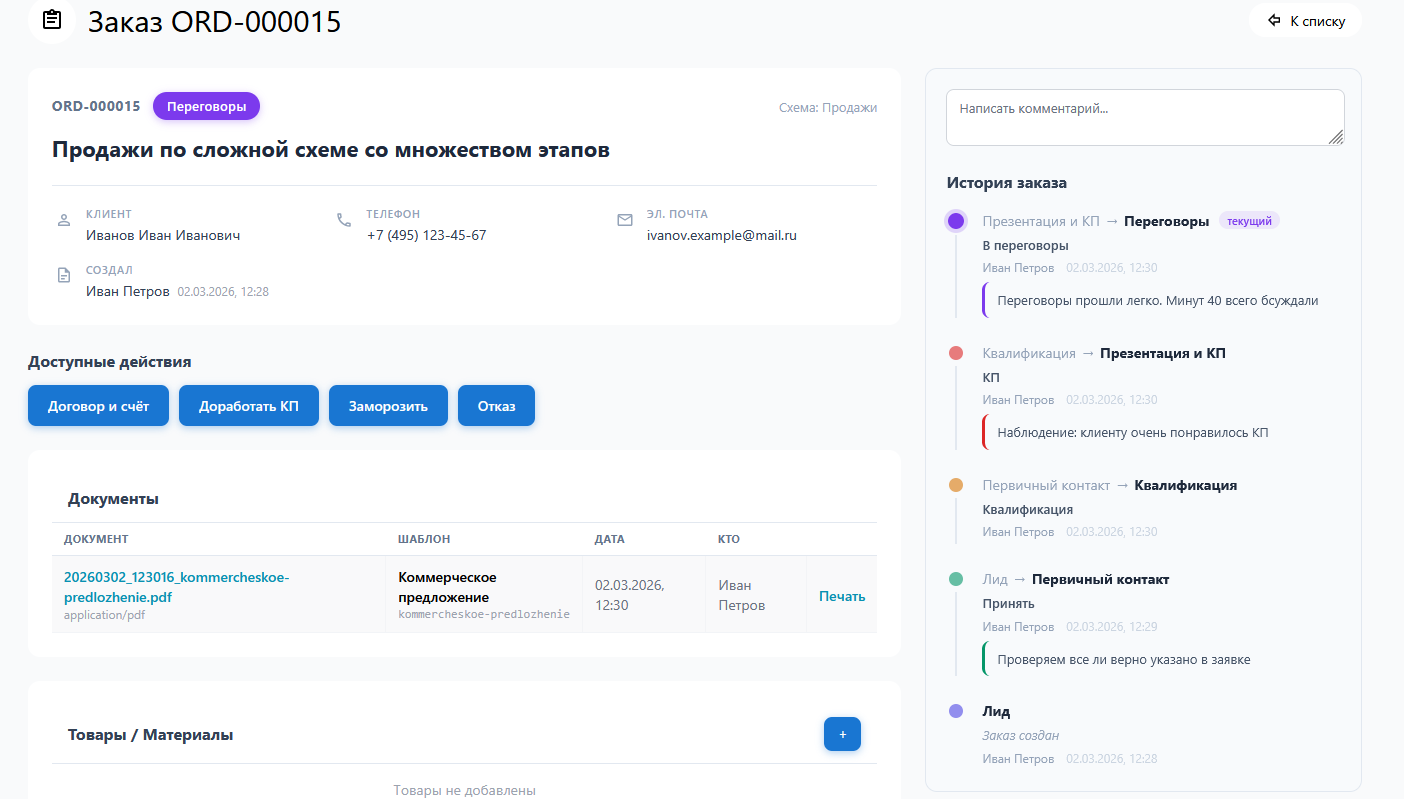This screenshot has width=1404, height=799.
Task: Click the red Презентация и КП timeline dot
Action: pos(956,353)
